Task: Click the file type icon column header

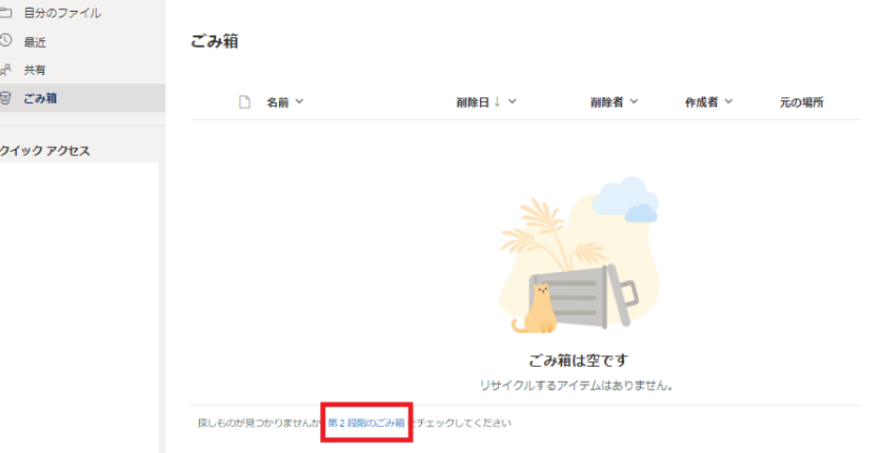Action: (244, 102)
